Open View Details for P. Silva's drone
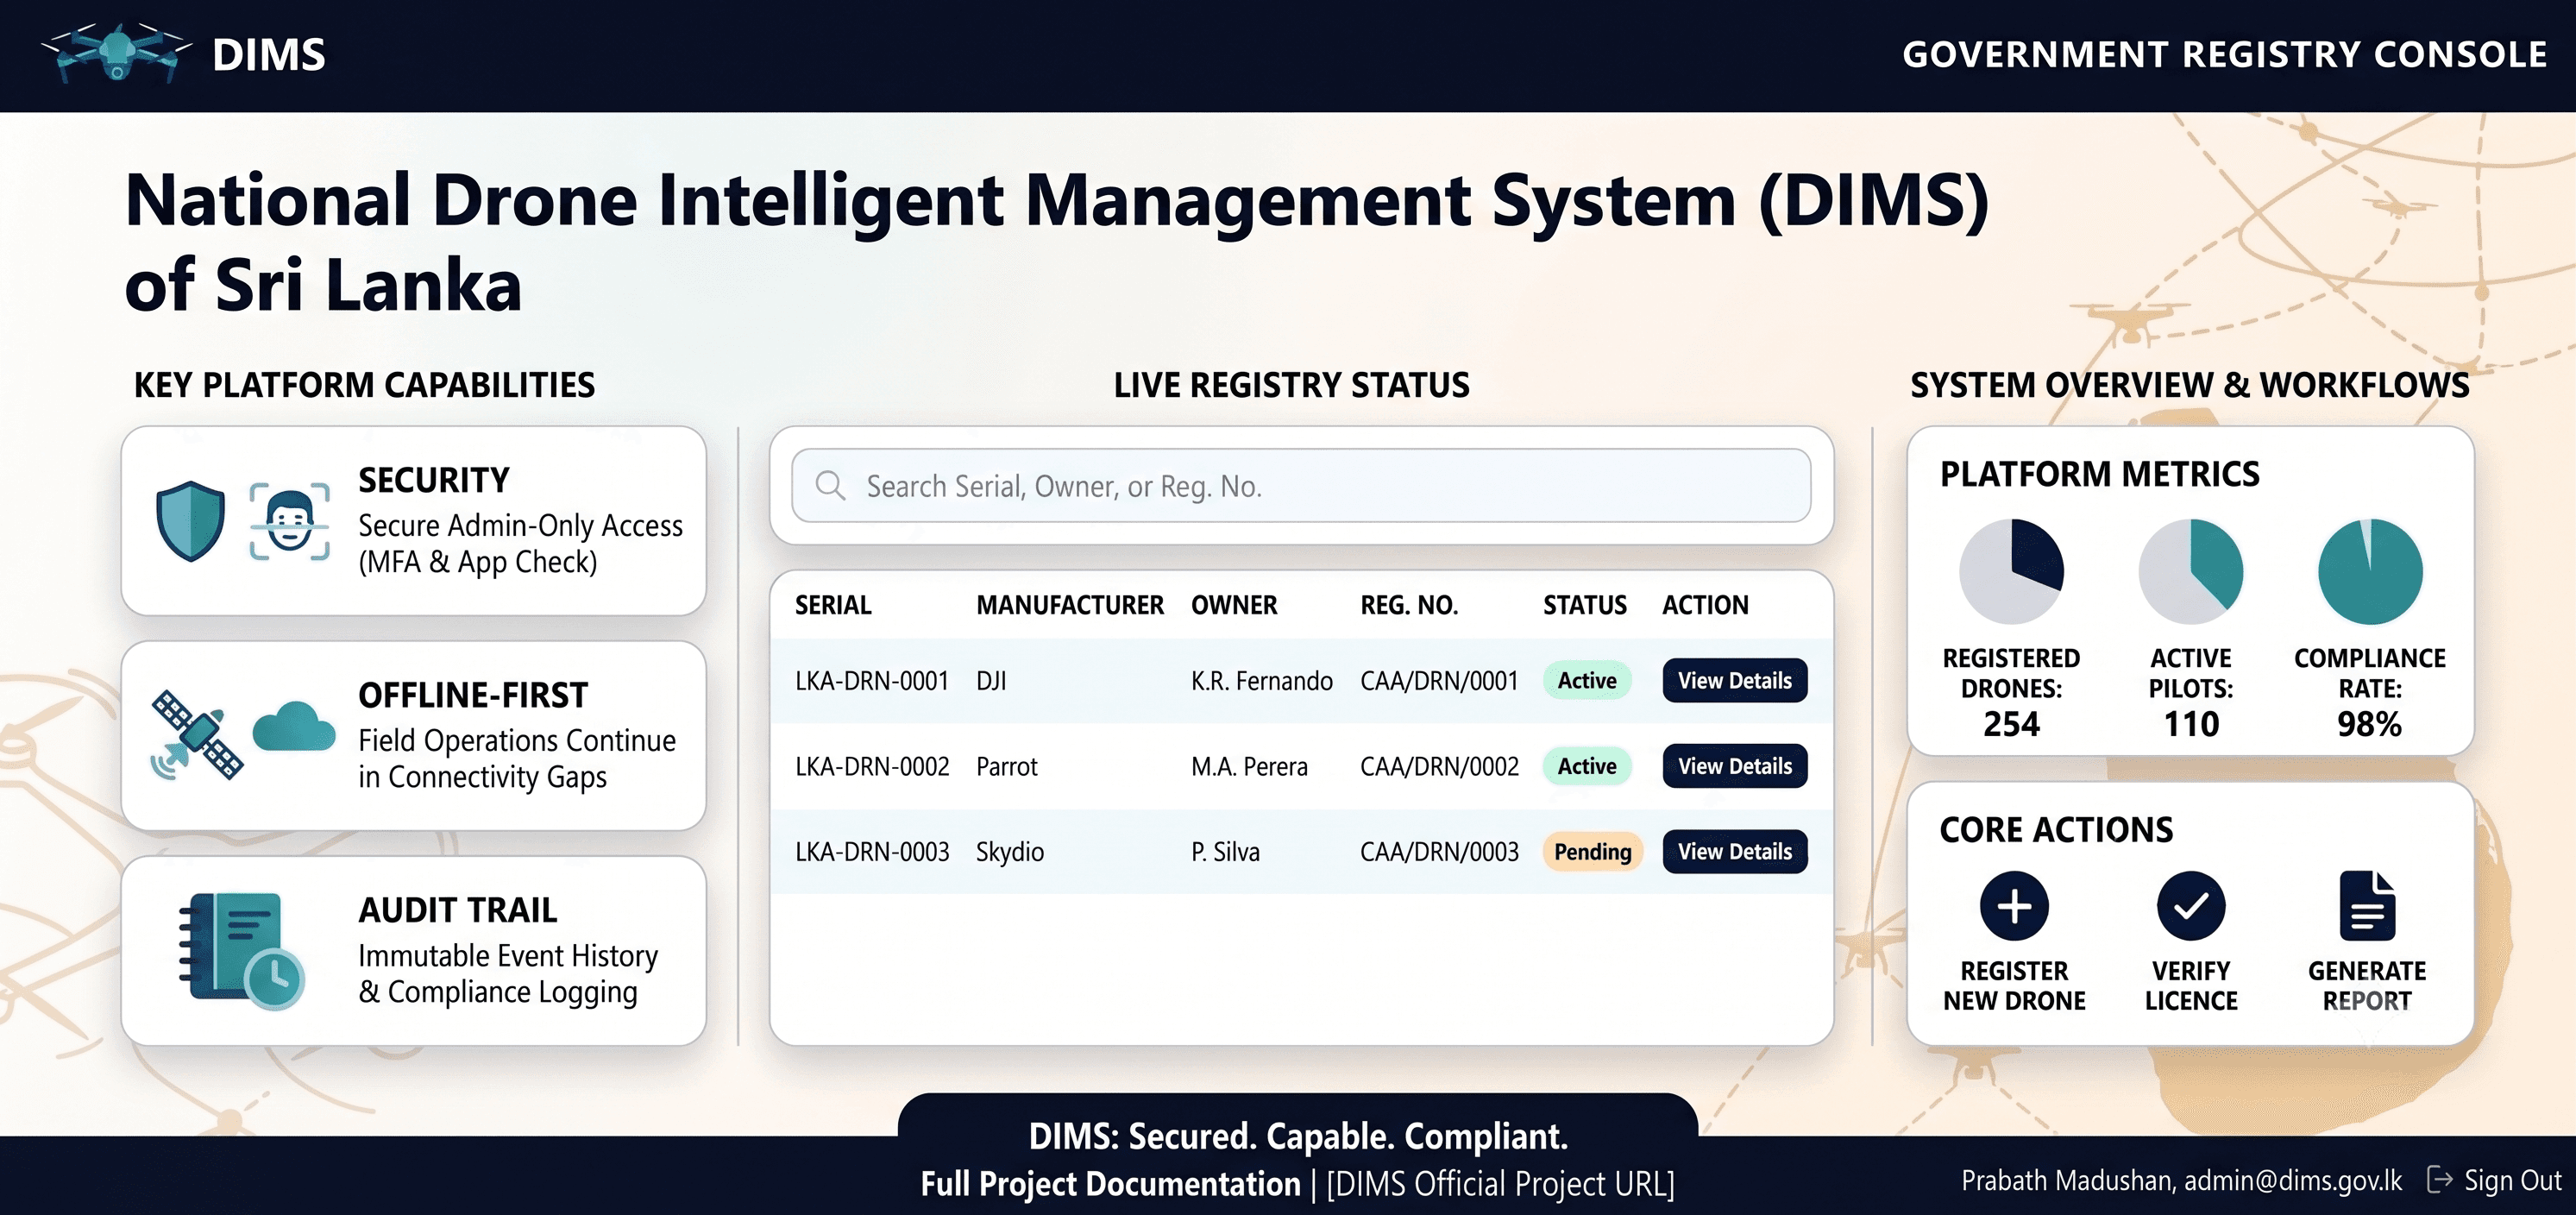Screen dimensions: 2576x1215 tap(1735, 852)
